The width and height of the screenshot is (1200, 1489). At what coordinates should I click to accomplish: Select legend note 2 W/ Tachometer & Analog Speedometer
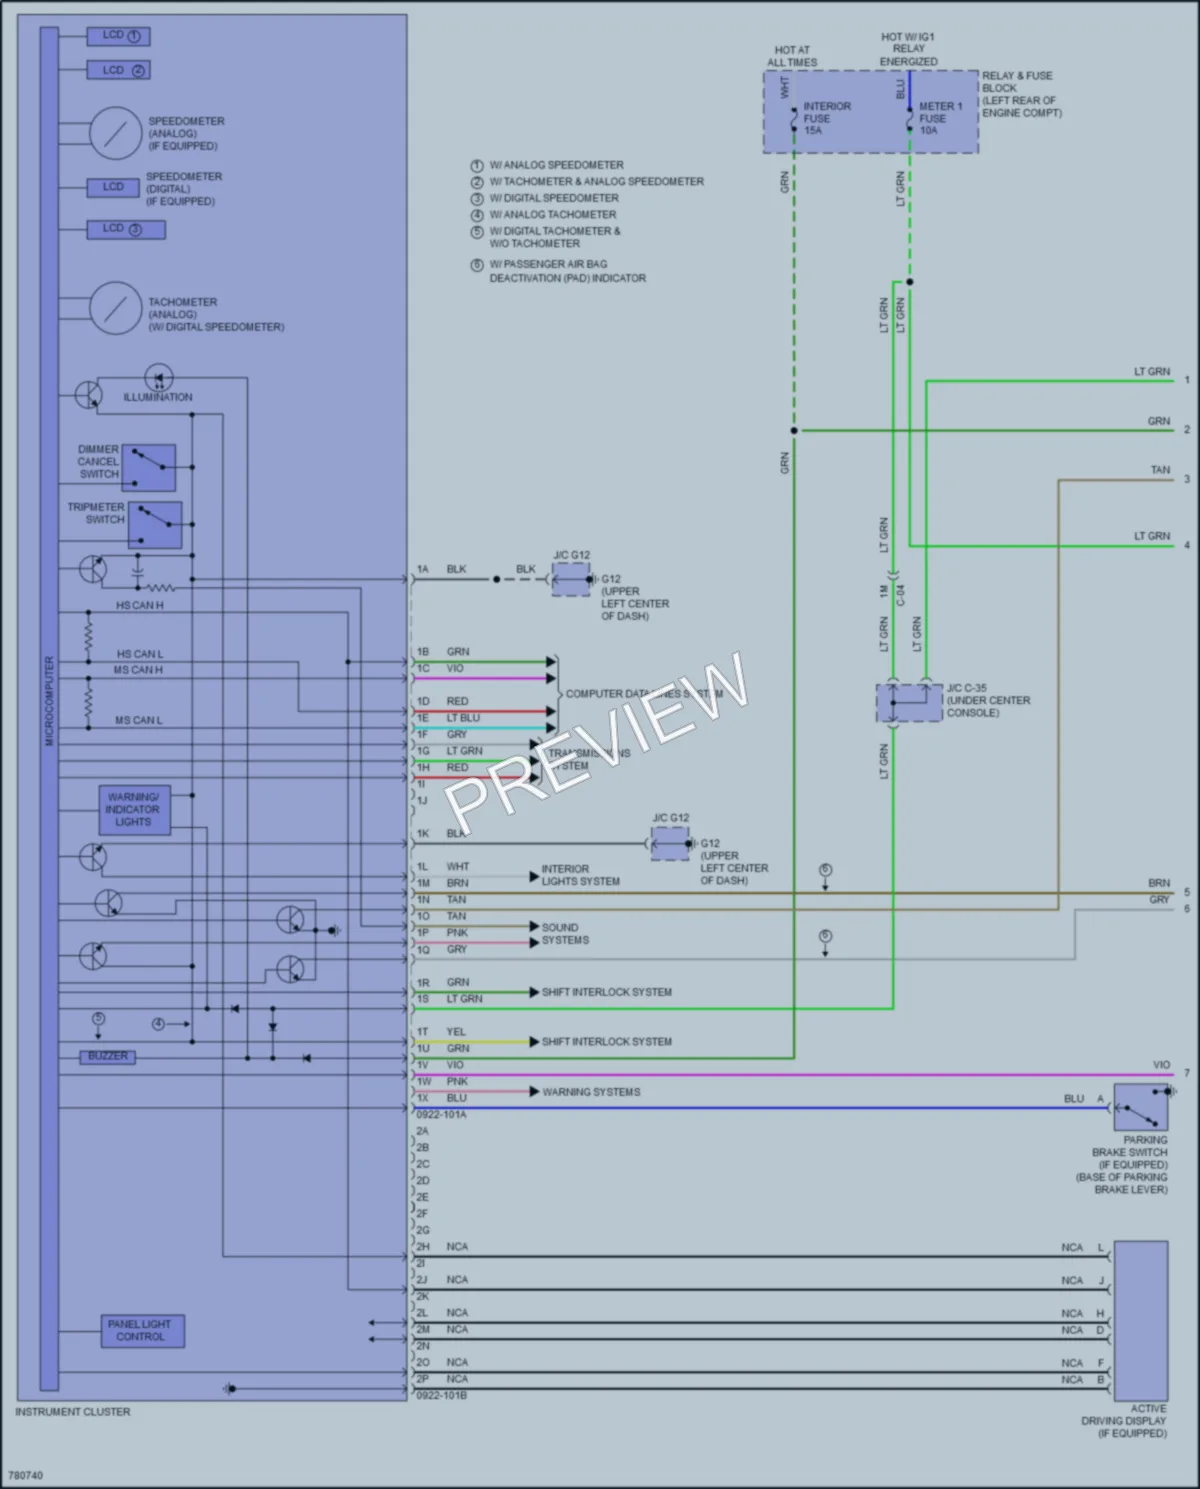(x=588, y=182)
